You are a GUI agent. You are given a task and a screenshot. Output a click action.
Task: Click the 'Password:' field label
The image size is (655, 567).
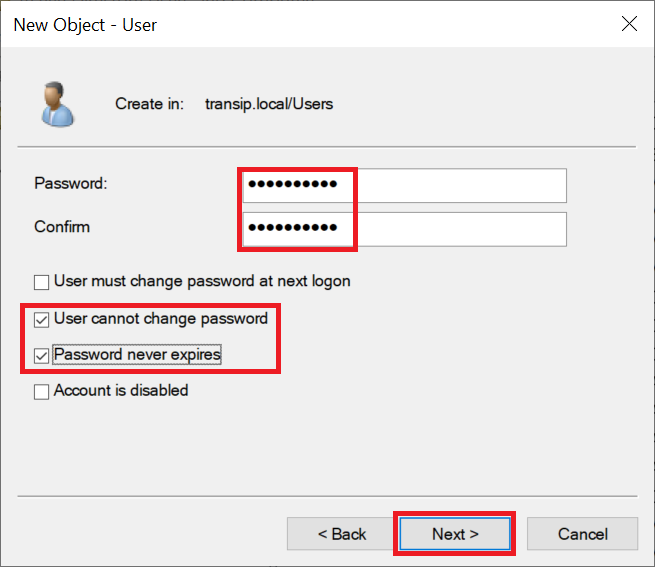coord(70,184)
